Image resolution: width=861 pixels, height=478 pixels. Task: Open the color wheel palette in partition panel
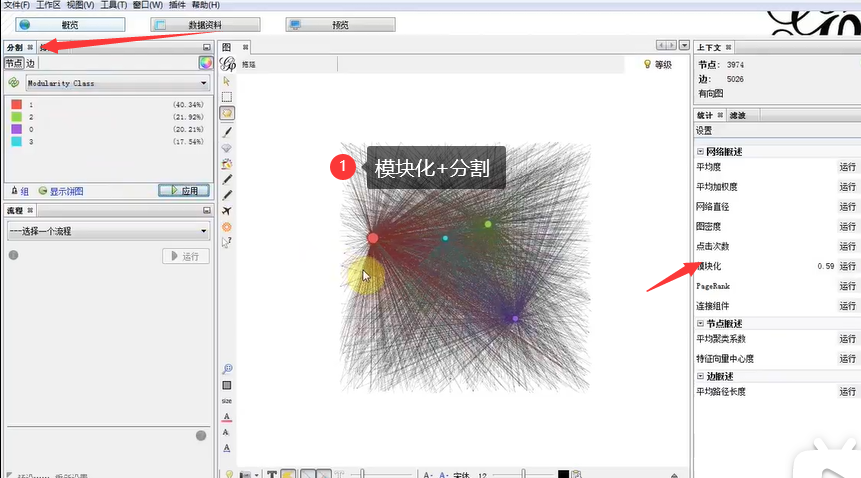click(205, 63)
